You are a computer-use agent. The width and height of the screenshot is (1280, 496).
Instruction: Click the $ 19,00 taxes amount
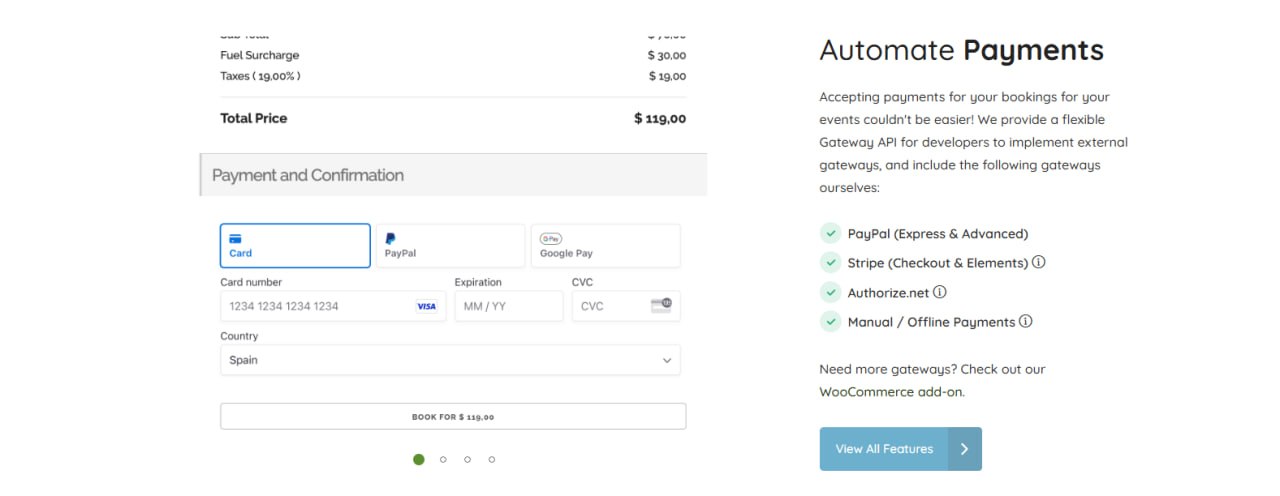click(x=667, y=76)
